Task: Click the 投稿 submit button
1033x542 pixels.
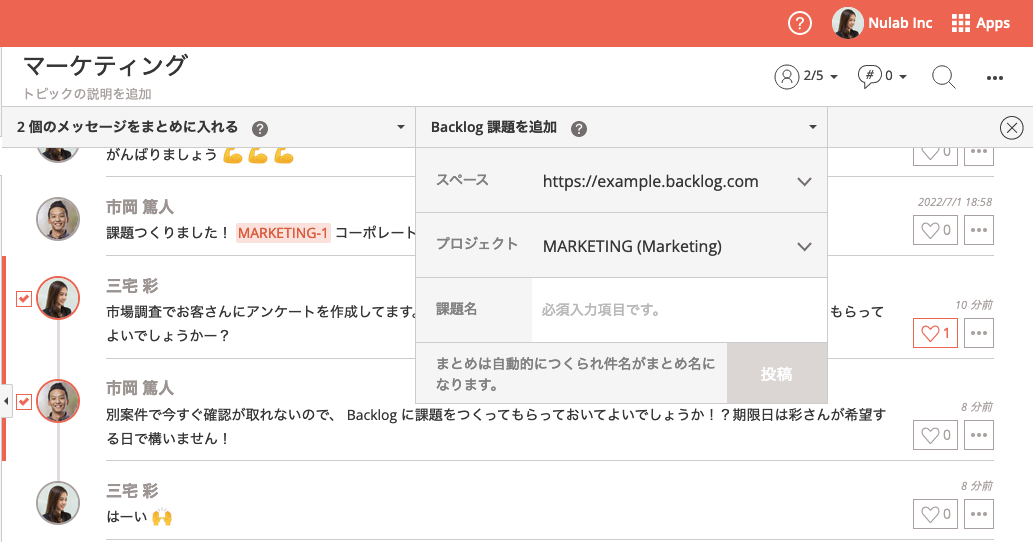Action: tap(777, 373)
